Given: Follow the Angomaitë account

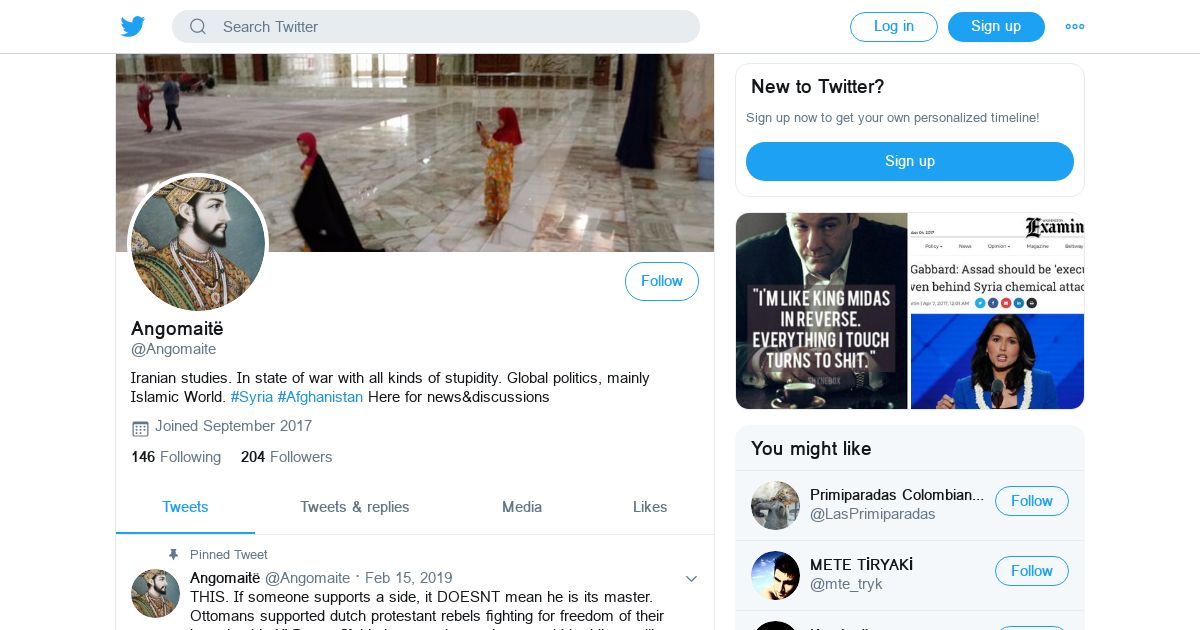Looking at the screenshot, I should [x=662, y=281].
